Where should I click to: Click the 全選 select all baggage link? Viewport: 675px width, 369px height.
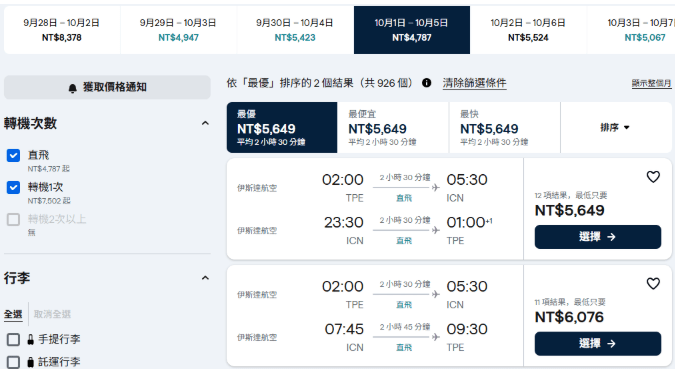(x=13, y=314)
